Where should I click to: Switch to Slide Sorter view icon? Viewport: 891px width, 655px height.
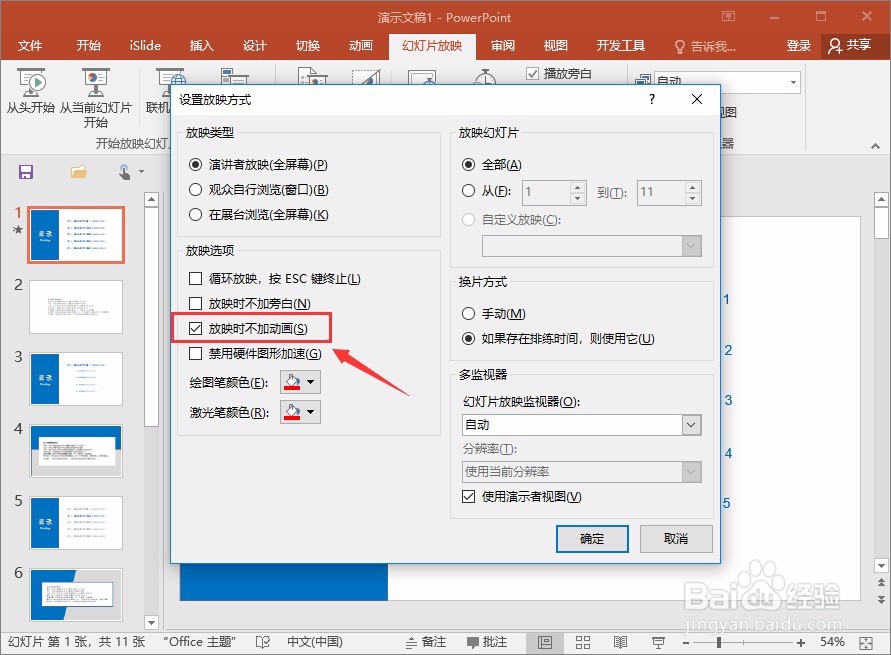(x=582, y=643)
